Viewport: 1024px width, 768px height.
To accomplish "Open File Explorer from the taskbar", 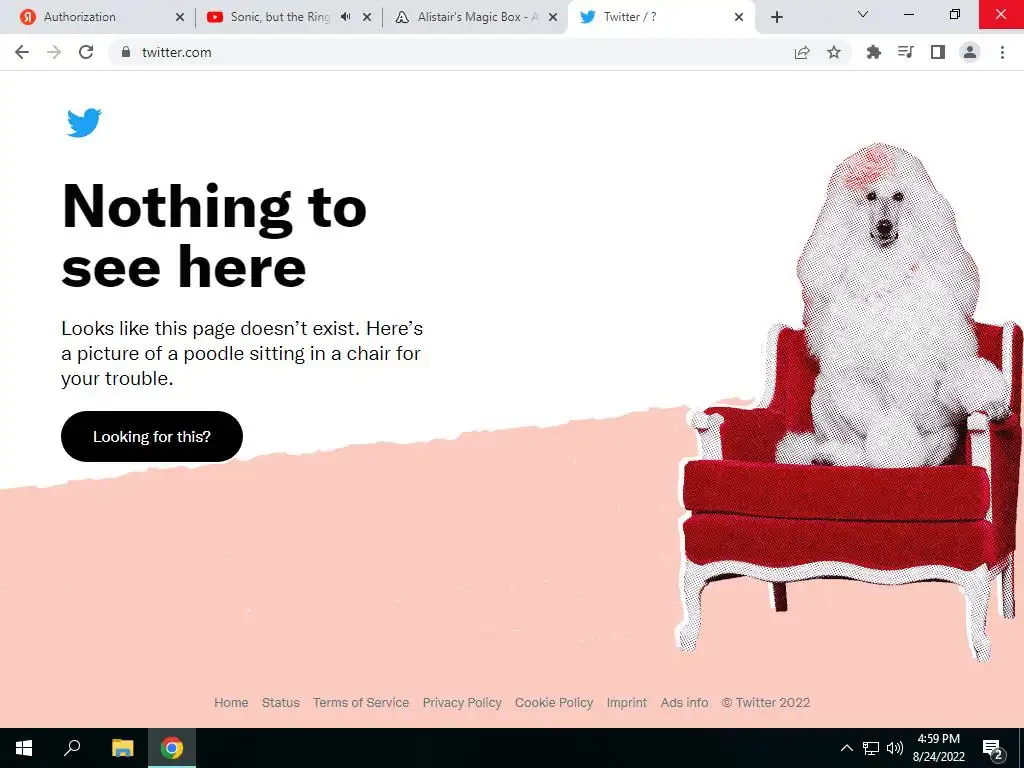I will pos(122,748).
